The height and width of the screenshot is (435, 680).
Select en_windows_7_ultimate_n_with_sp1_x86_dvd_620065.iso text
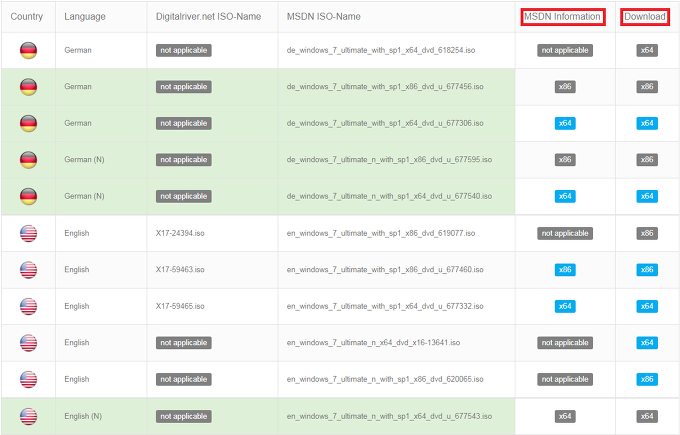click(x=385, y=379)
